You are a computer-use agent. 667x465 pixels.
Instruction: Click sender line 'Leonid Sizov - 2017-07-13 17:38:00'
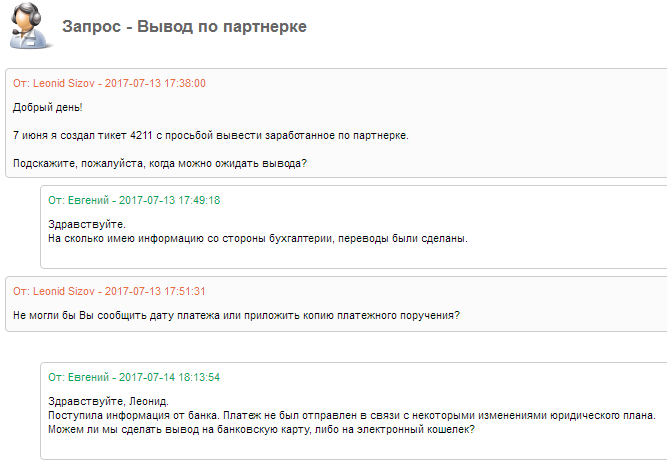coord(109,83)
